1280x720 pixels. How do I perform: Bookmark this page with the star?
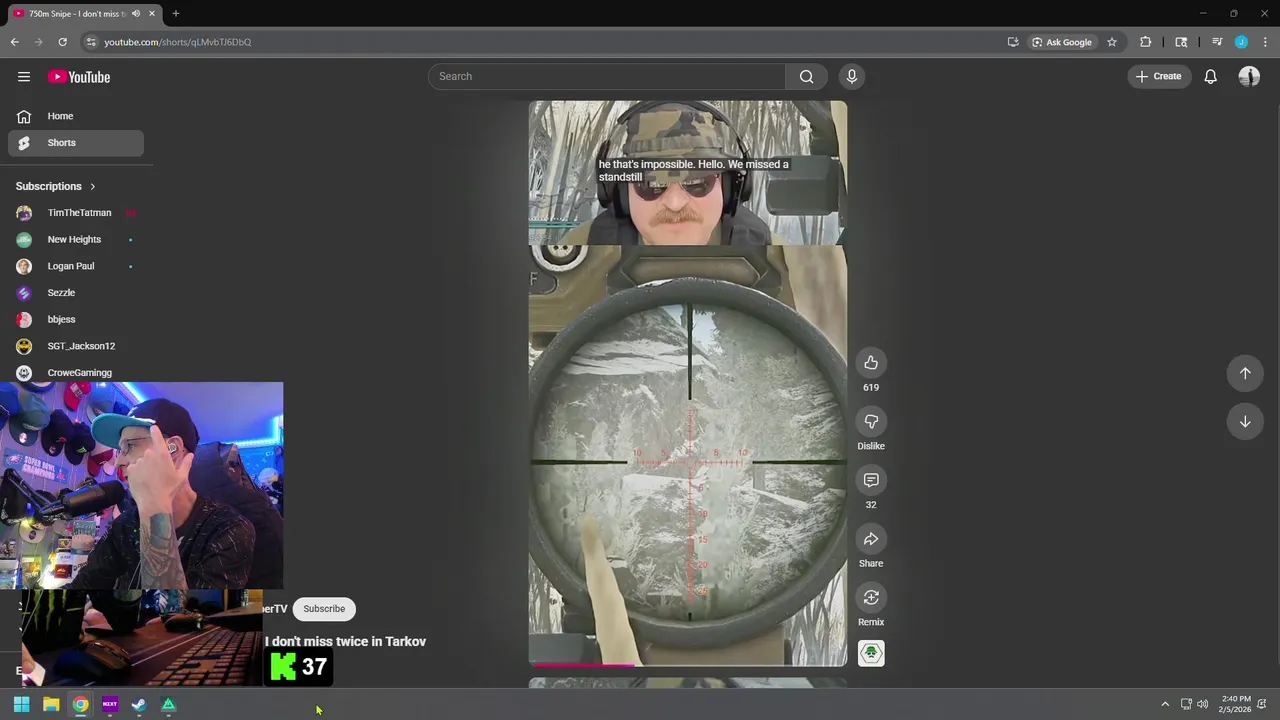[1111, 42]
